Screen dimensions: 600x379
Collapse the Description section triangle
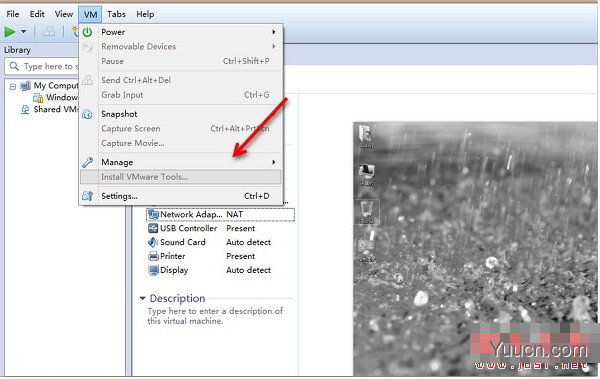(x=142, y=298)
